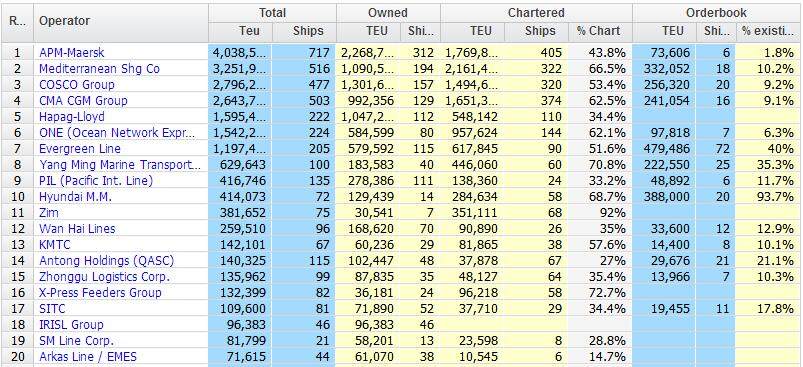Click the Evergreen Line link
Image resolution: width=803 pixels, height=367 pixels.
coord(80,148)
